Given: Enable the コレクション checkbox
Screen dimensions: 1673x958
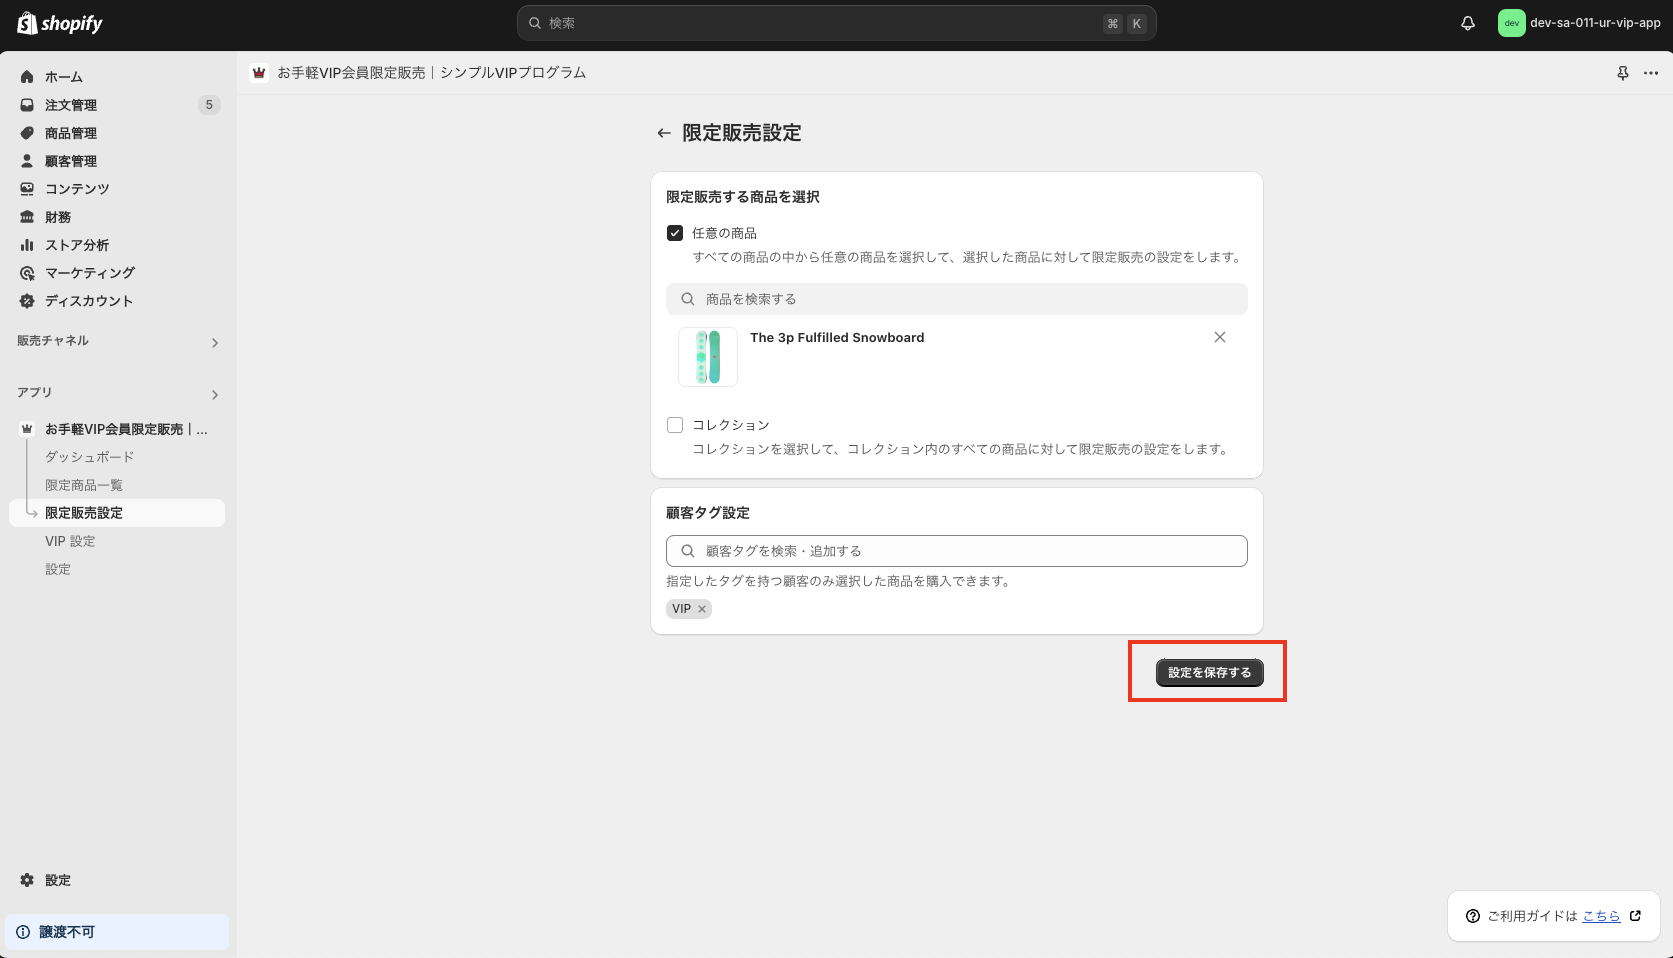Looking at the screenshot, I should coord(675,424).
